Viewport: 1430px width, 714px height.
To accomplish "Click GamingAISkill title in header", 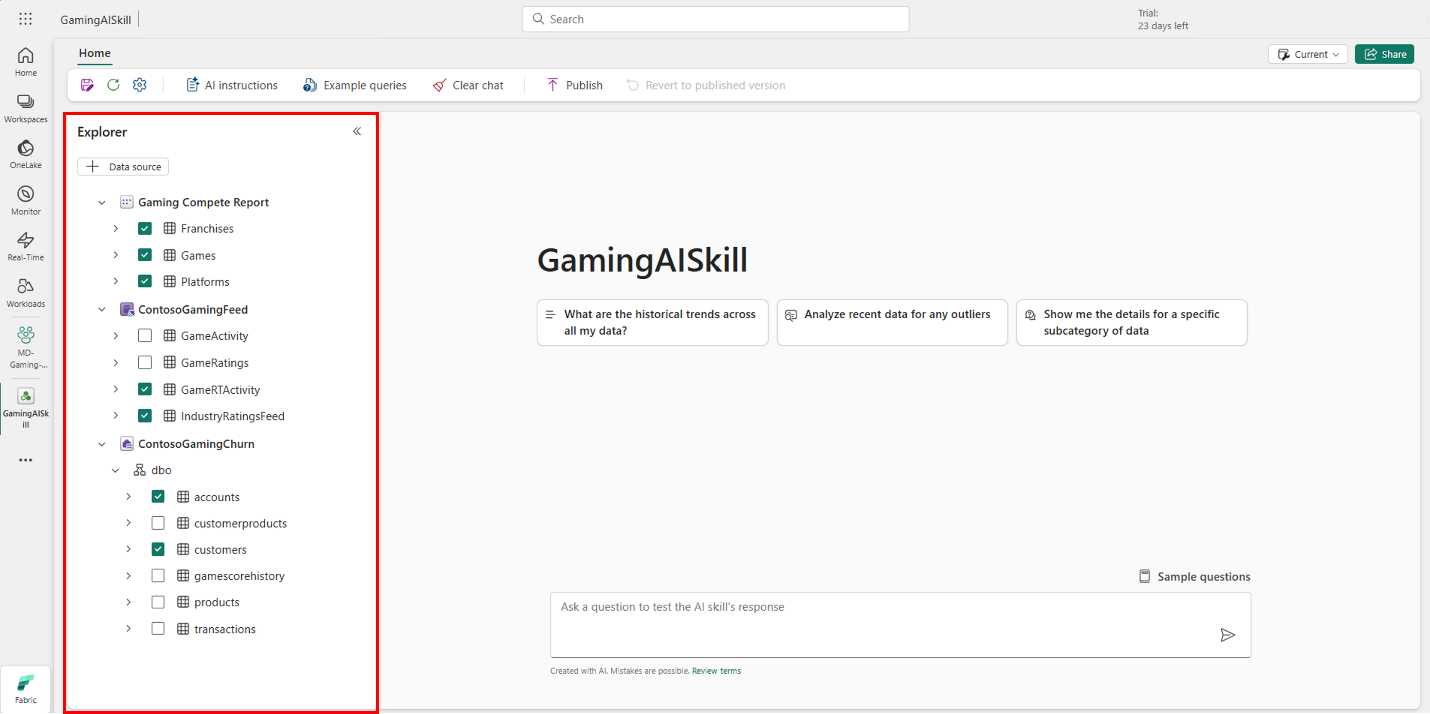I will point(95,19).
